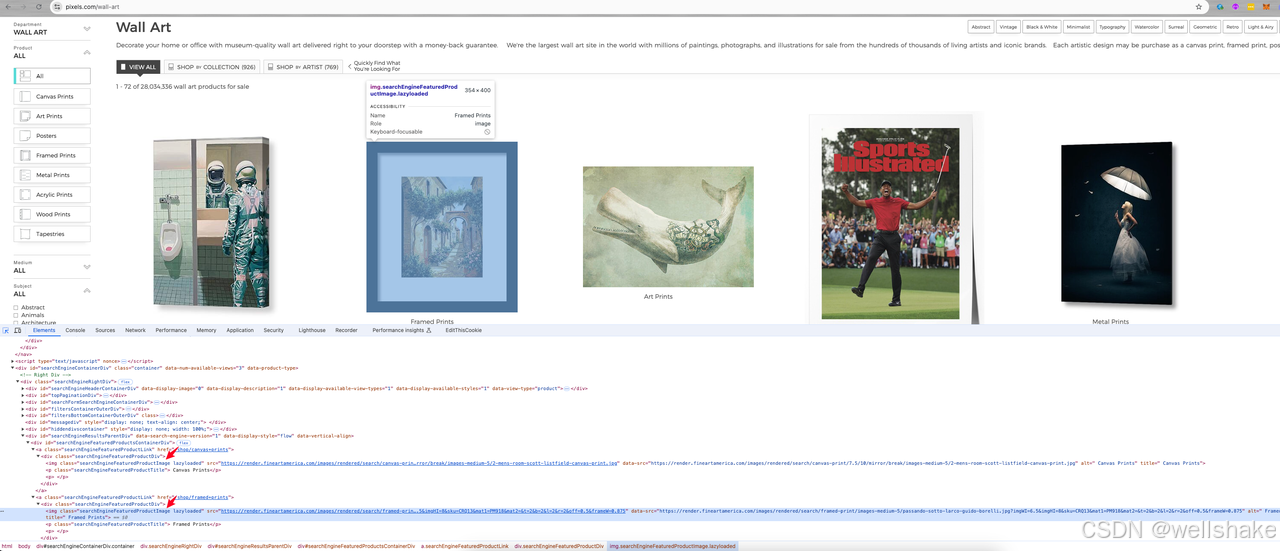Image resolution: width=1280 pixels, height=551 pixels.
Task: Filter by the Minimalist style tag
Action: coord(1078,27)
